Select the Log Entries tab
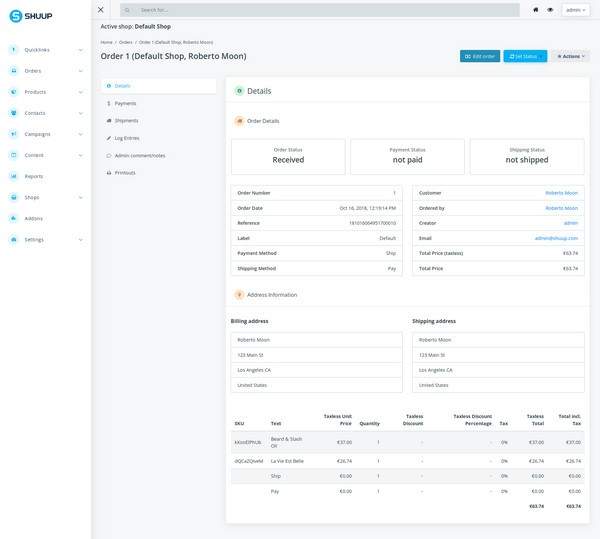 [x=127, y=138]
